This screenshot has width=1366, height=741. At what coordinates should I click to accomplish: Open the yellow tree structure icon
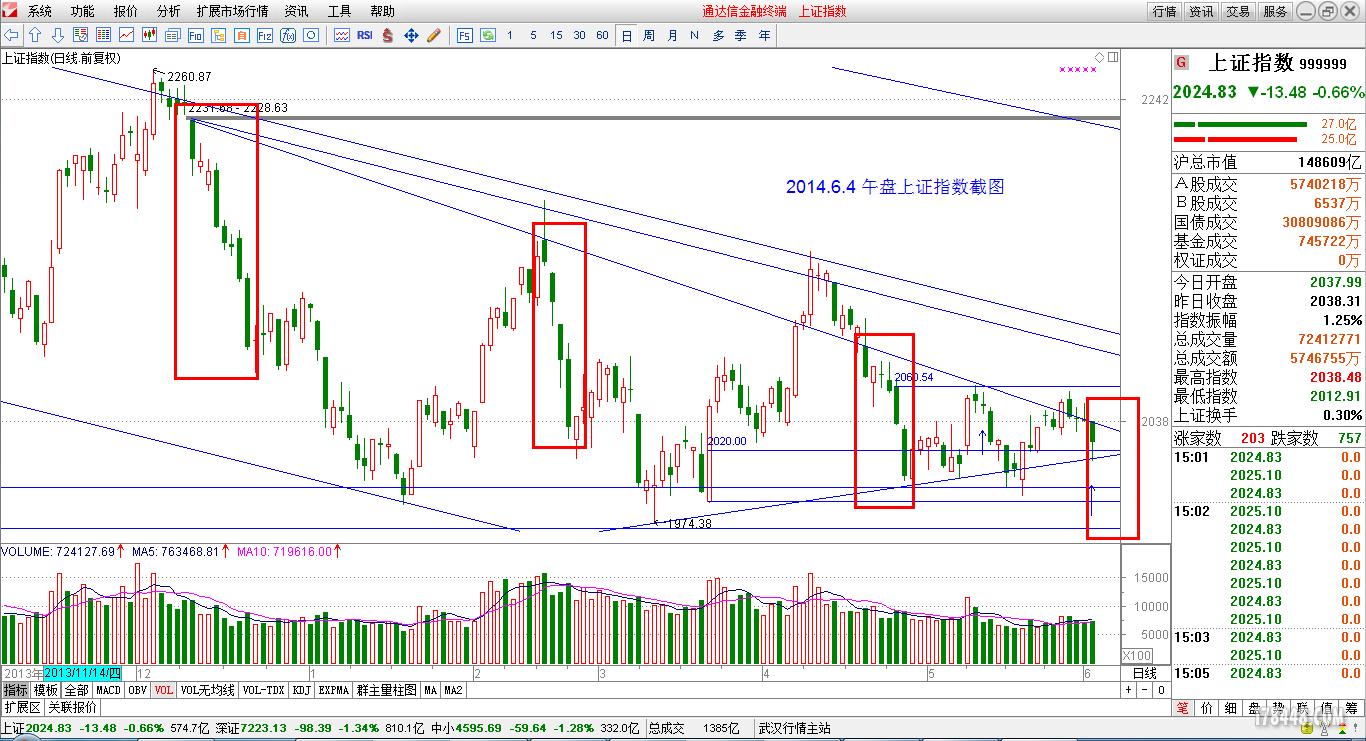coord(218,35)
